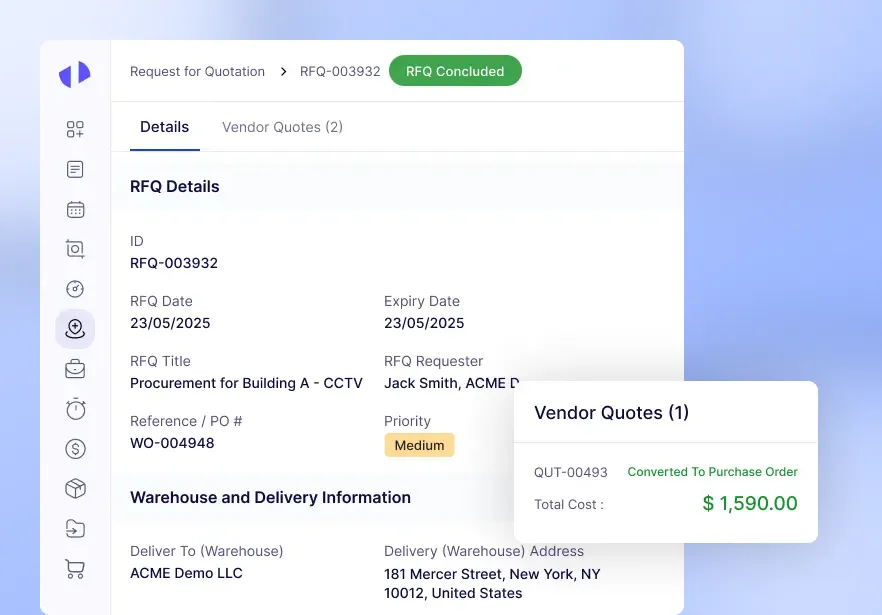
Task: Open the asset scan sidebar icon
Action: click(75, 249)
